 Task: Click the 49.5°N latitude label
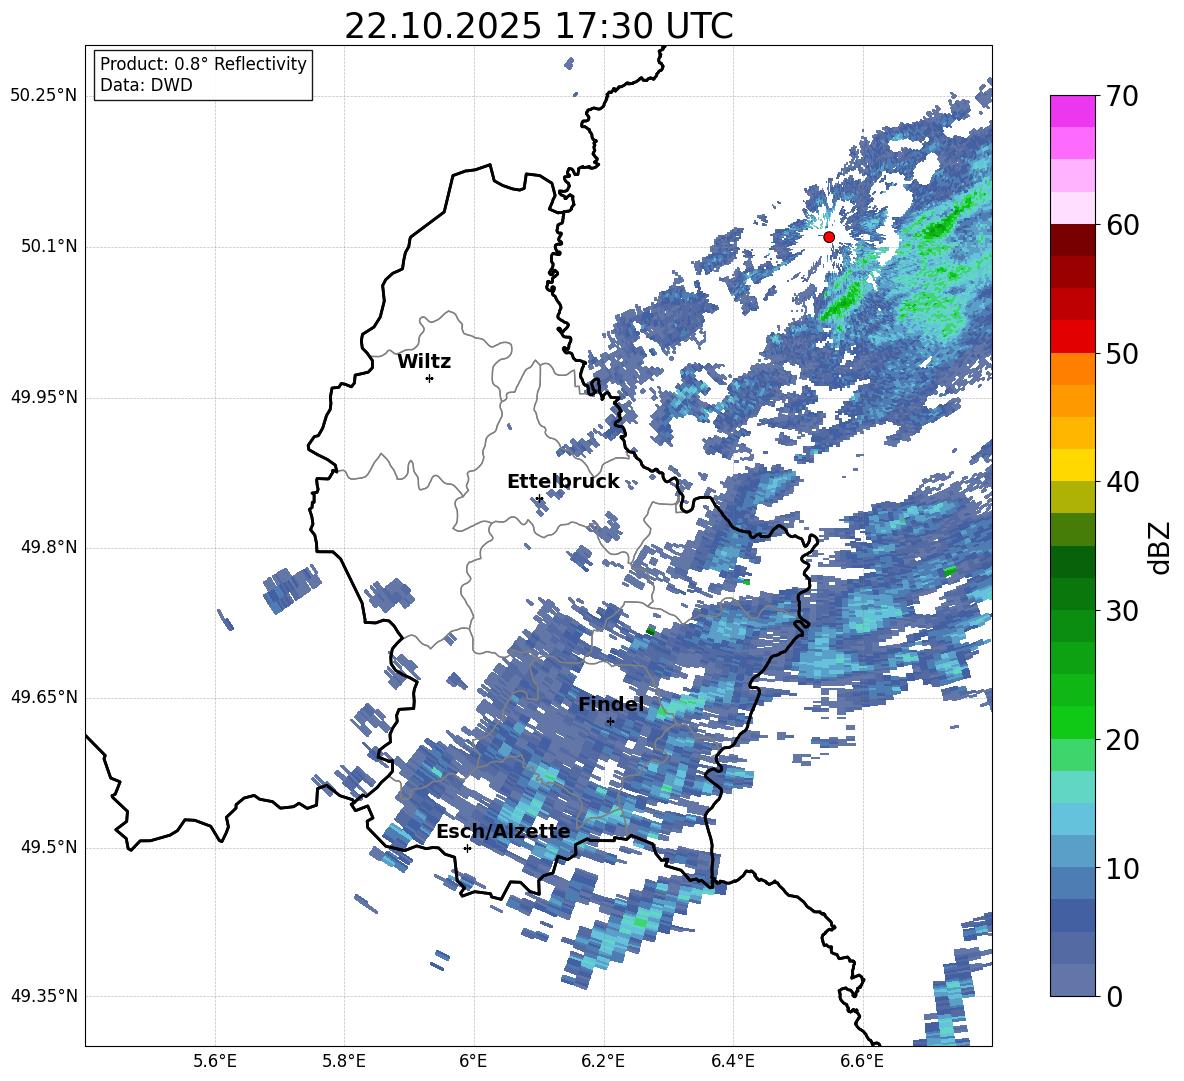[x=48, y=847]
